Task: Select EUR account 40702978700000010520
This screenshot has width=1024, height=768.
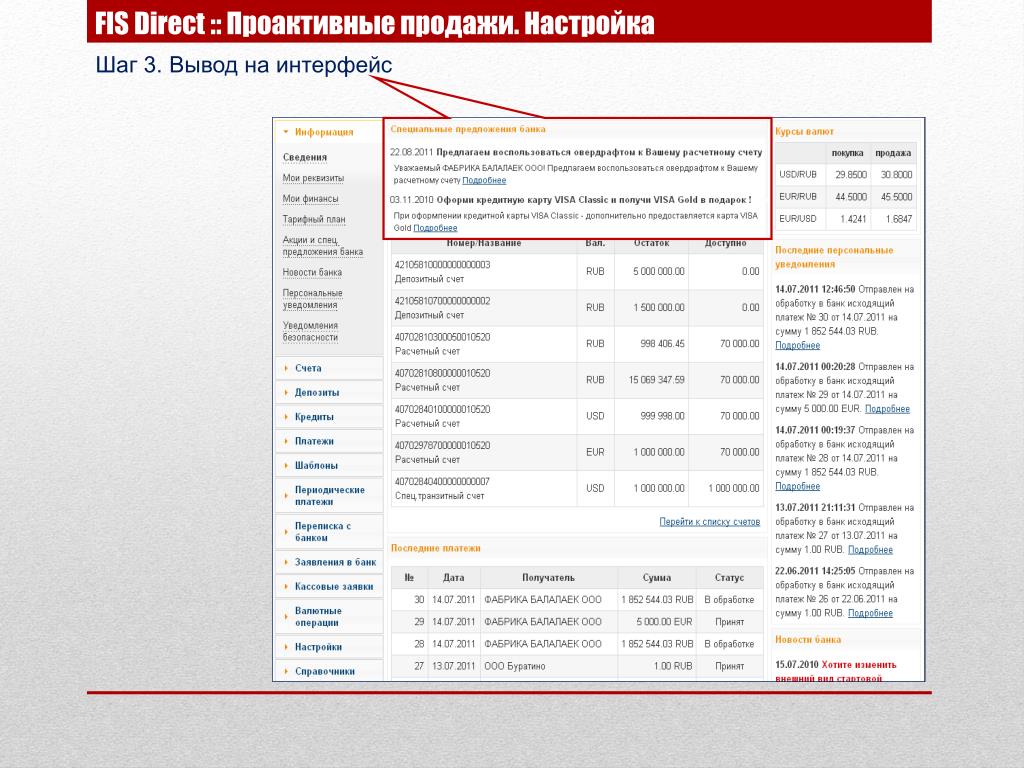Action: 442,445
